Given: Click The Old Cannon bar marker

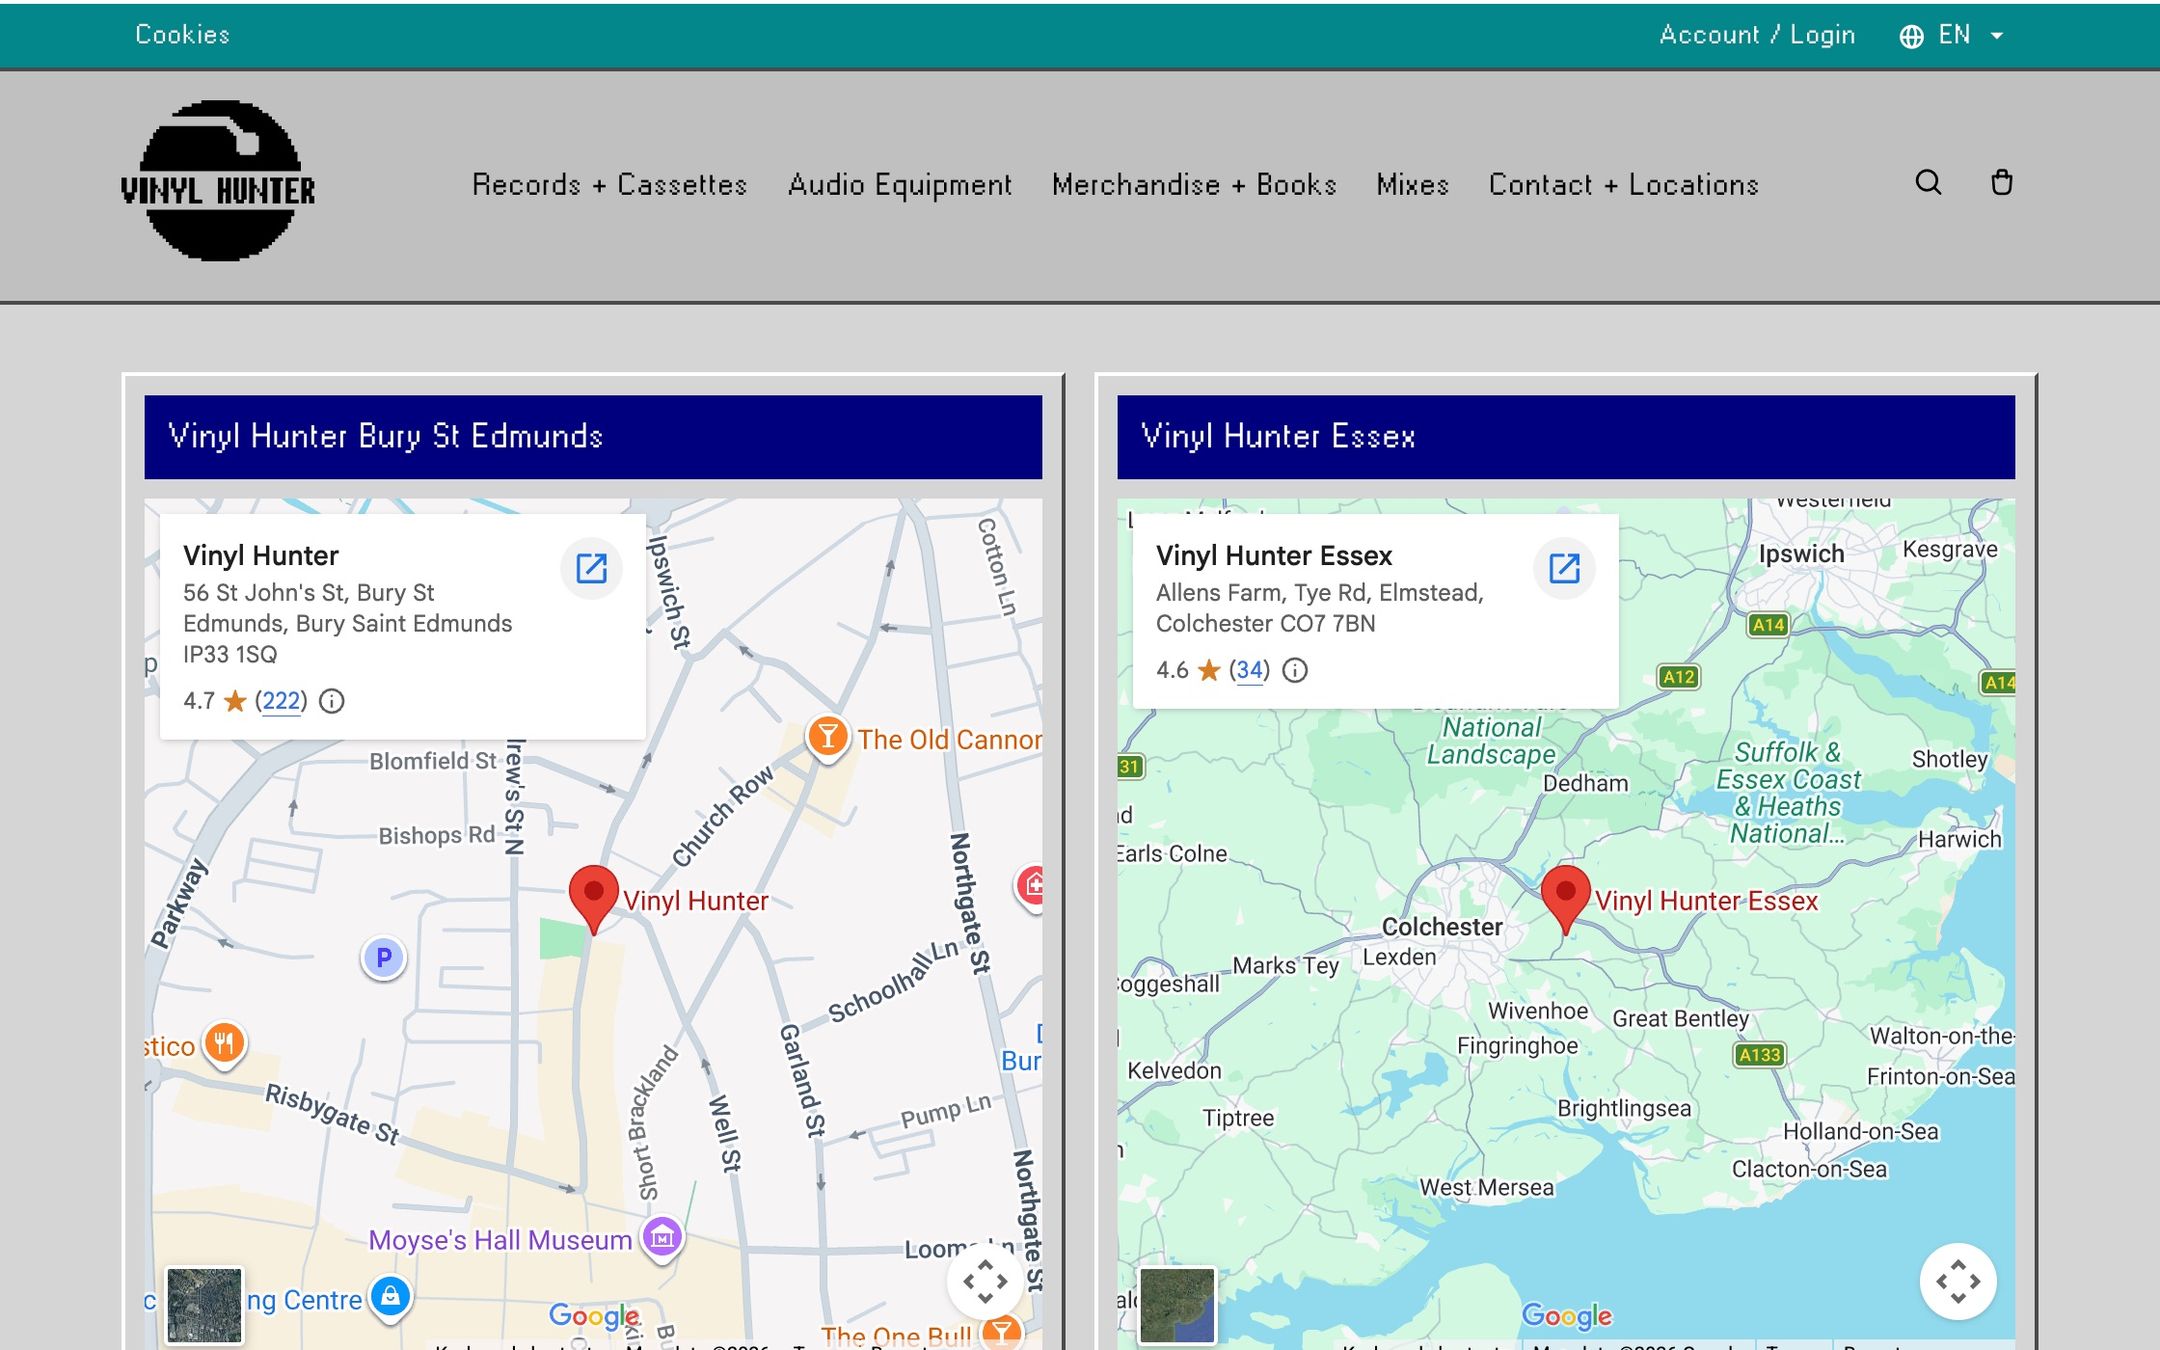Looking at the screenshot, I should tap(827, 739).
